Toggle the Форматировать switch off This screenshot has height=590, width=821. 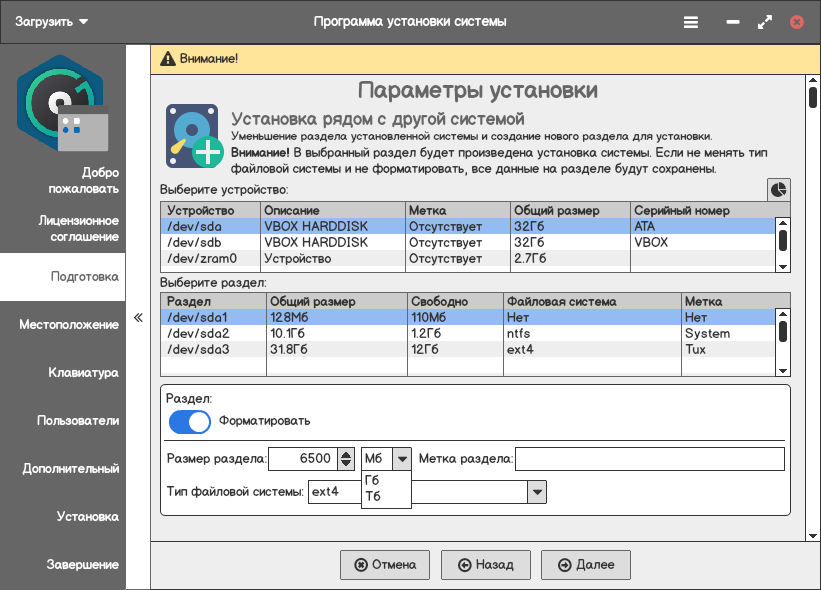coord(190,421)
